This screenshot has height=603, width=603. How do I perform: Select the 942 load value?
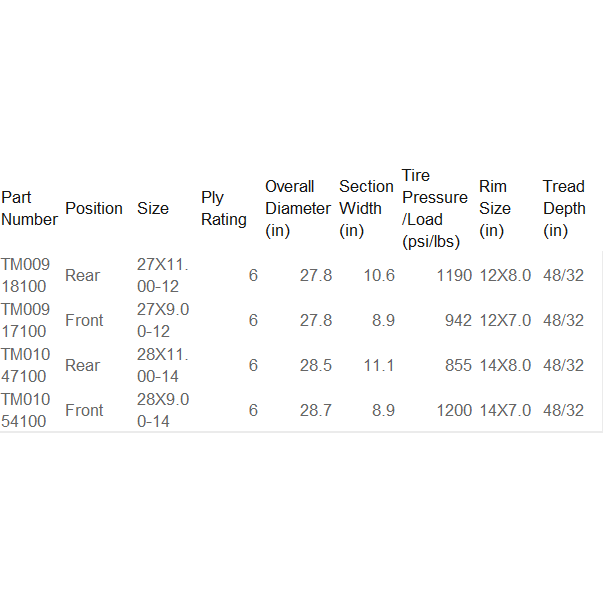pos(458,320)
